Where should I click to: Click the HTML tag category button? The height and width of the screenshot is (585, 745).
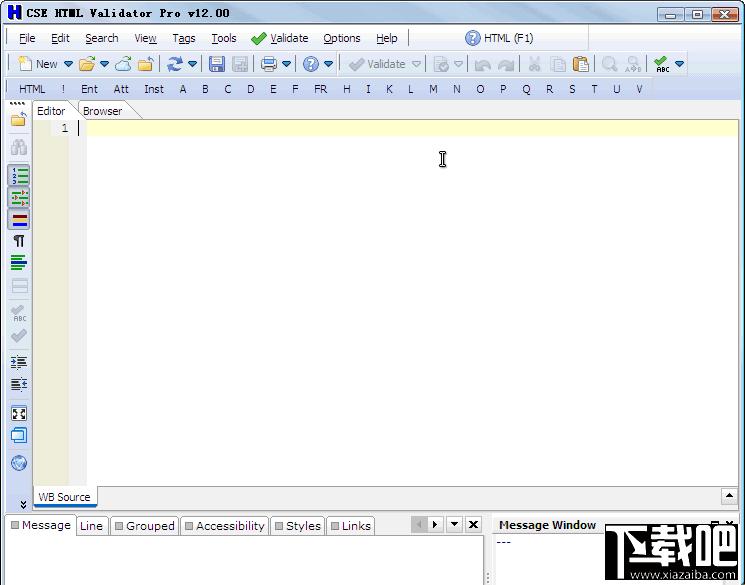(32, 89)
